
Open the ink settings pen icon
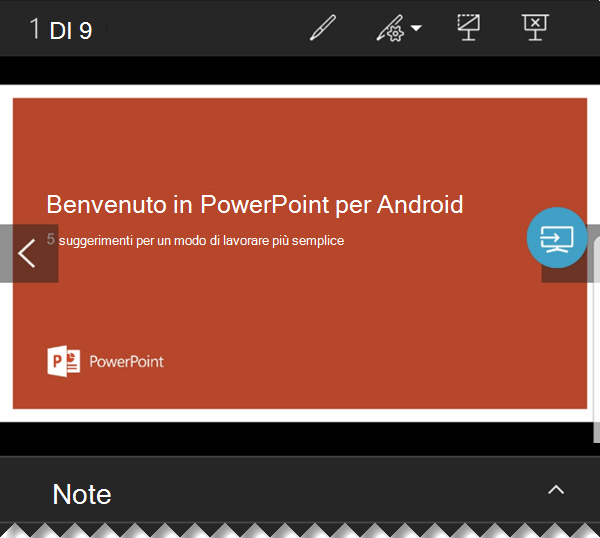click(390, 28)
